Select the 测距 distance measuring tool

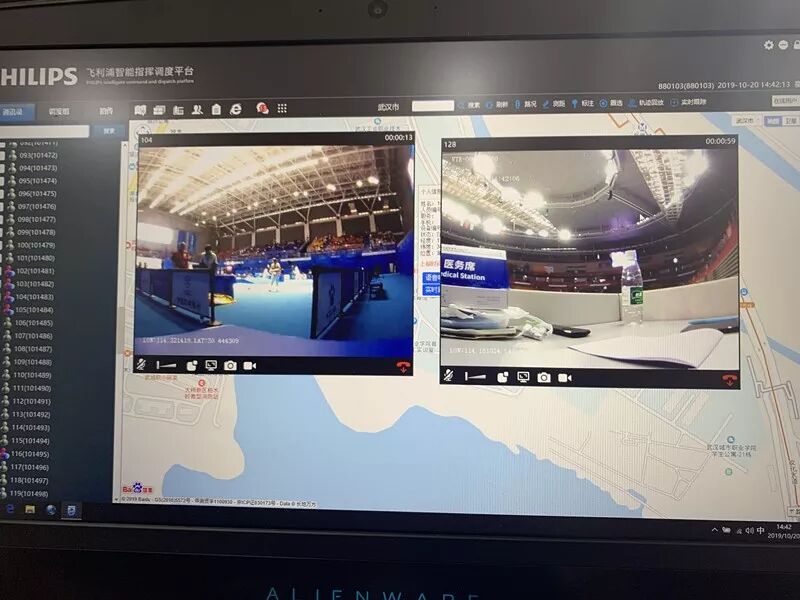pos(554,104)
